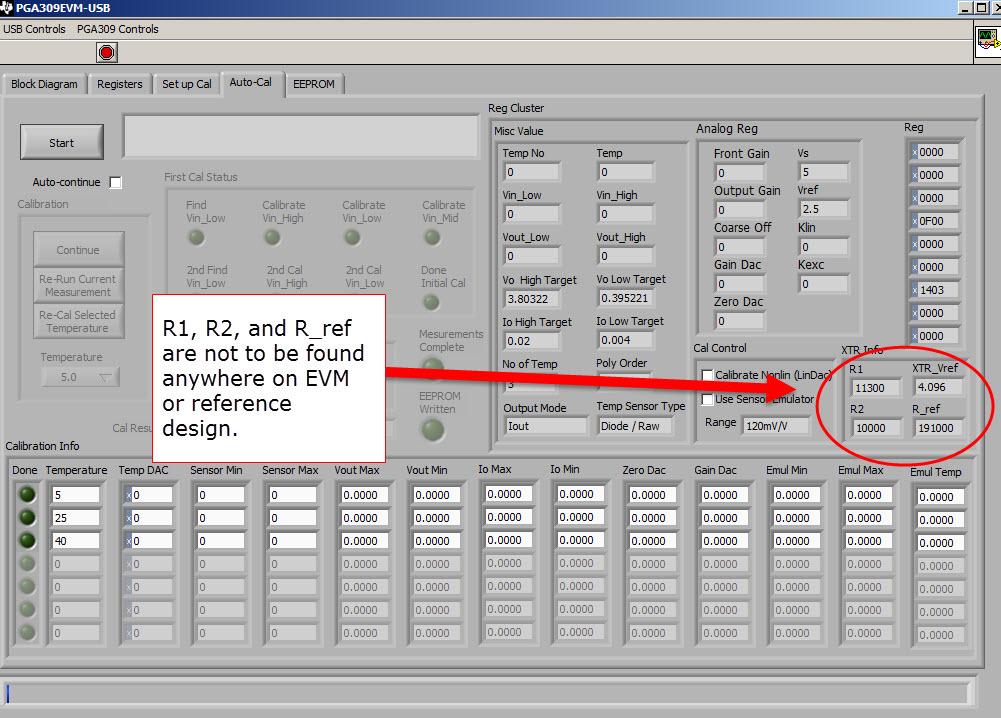The image size is (1001, 718).
Task: Select the Auto-Cal tab
Action: pyautogui.click(x=251, y=82)
